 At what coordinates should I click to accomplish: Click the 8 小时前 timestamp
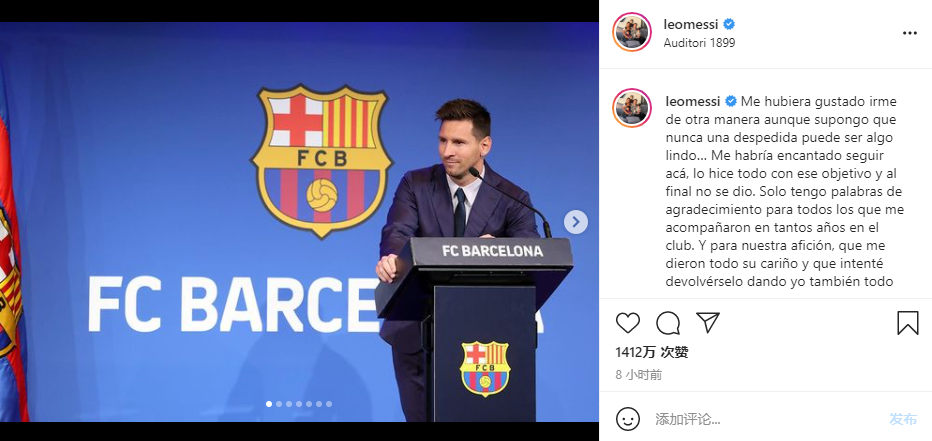coord(638,375)
